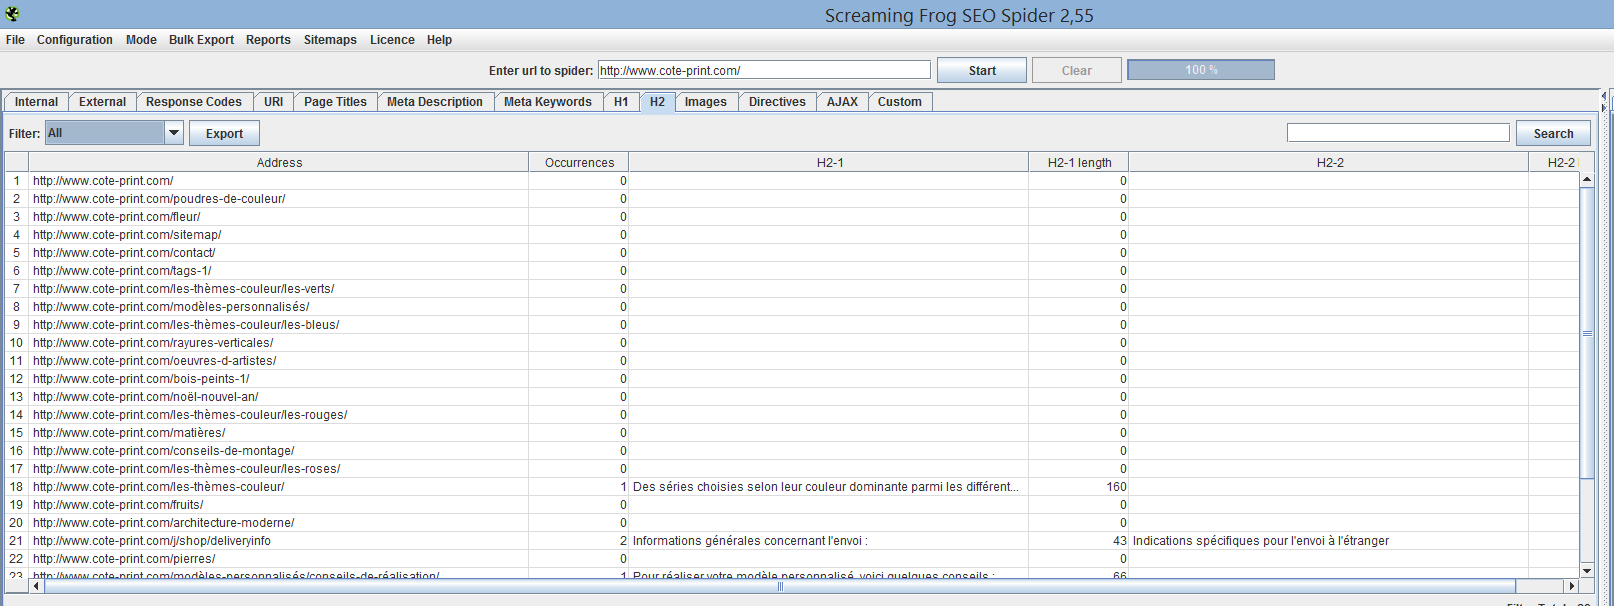
Task: Collapse the split pane using left arrow
Action: click(1604, 96)
